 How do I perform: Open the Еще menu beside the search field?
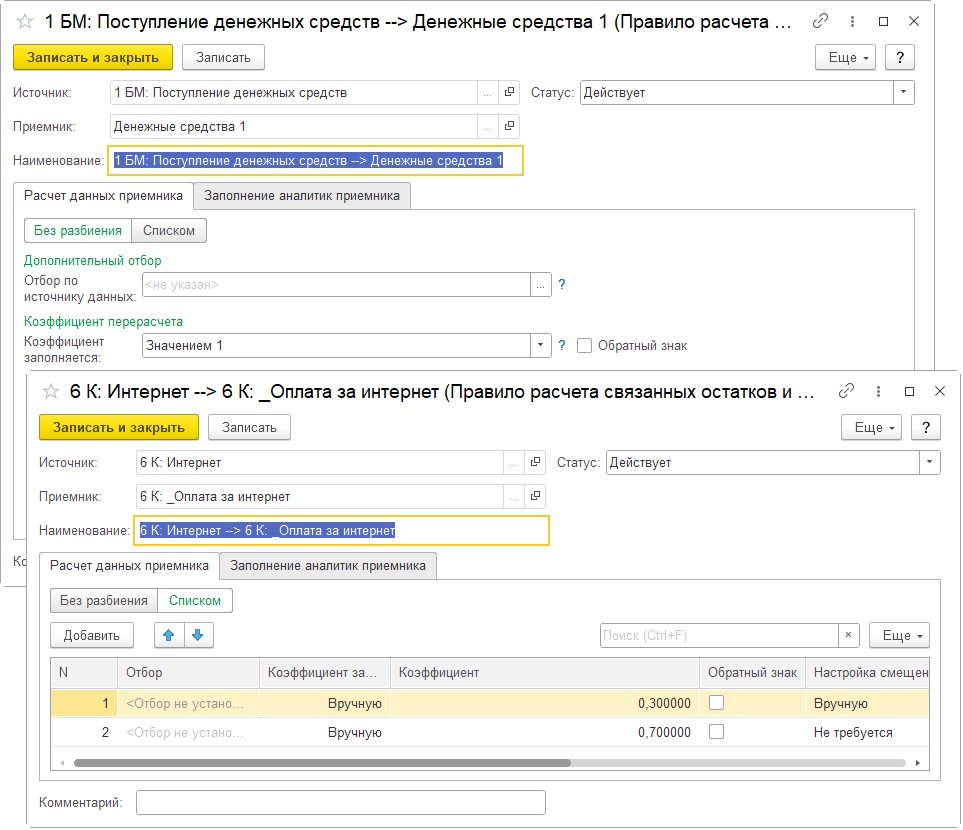[x=899, y=635]
